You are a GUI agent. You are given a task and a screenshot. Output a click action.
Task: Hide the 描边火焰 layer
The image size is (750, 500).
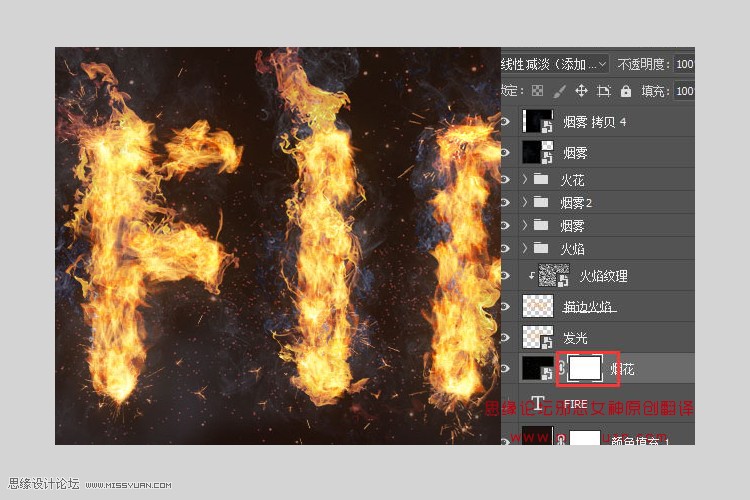pyautogui.click(x=505, y=306)
